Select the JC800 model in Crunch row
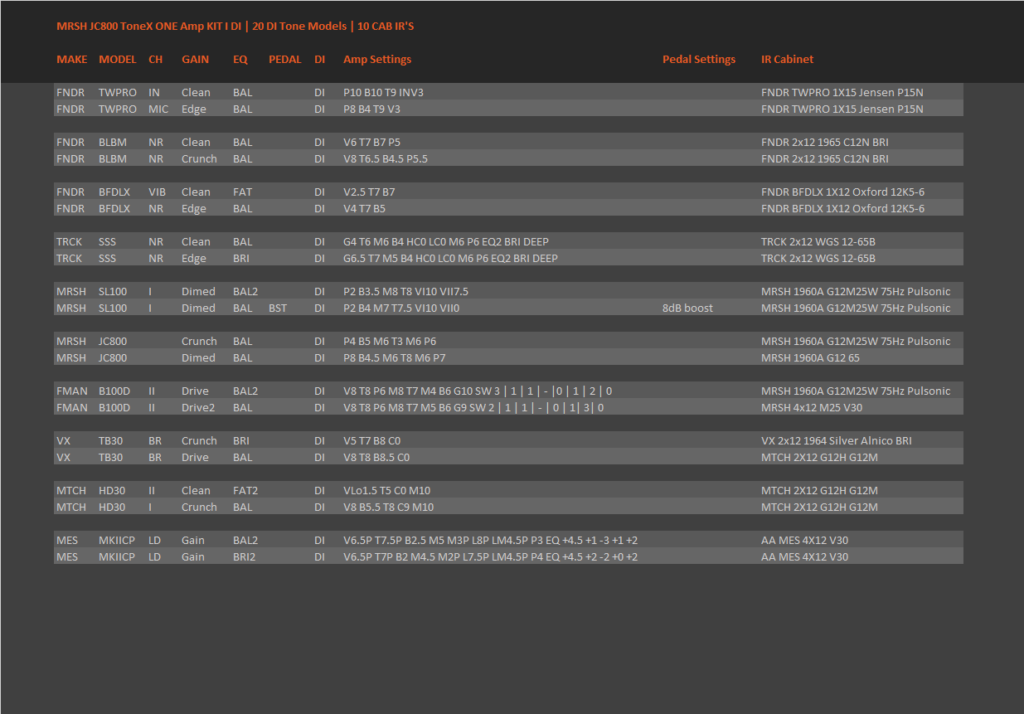The height and width of the screenshot is (714, 1024). pyautogui.click(x=113, y=341)
